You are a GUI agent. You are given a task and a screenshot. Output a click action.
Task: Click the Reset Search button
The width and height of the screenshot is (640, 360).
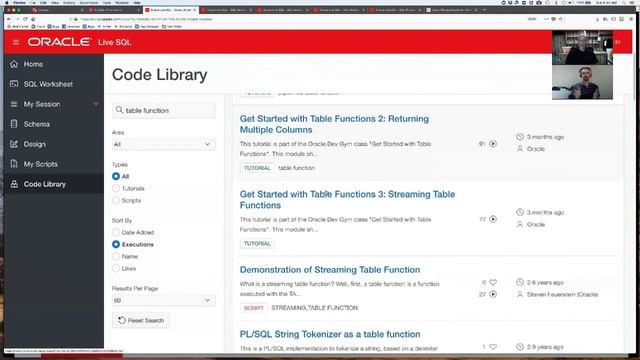141,320
